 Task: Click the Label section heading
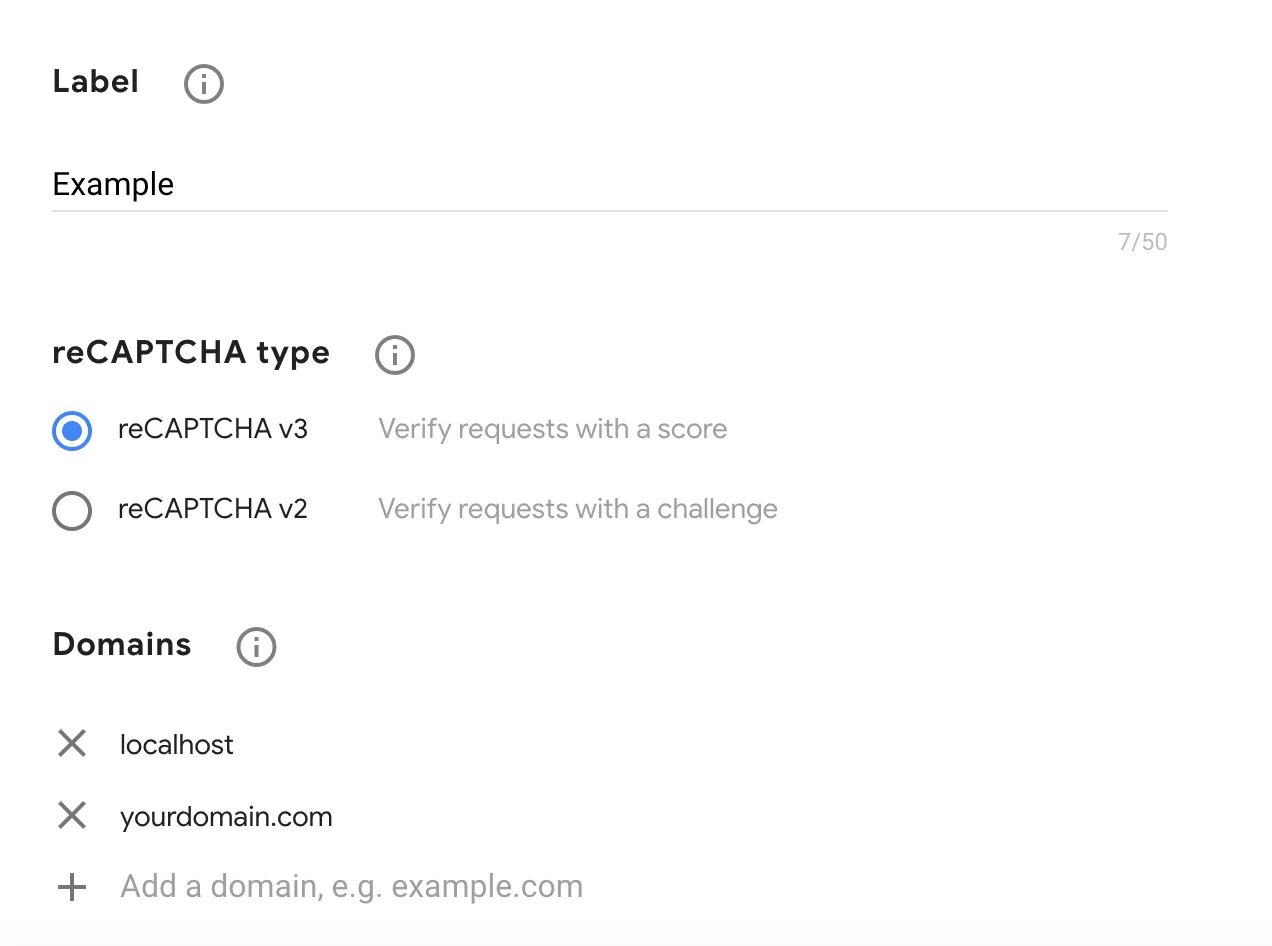point(96,82)
